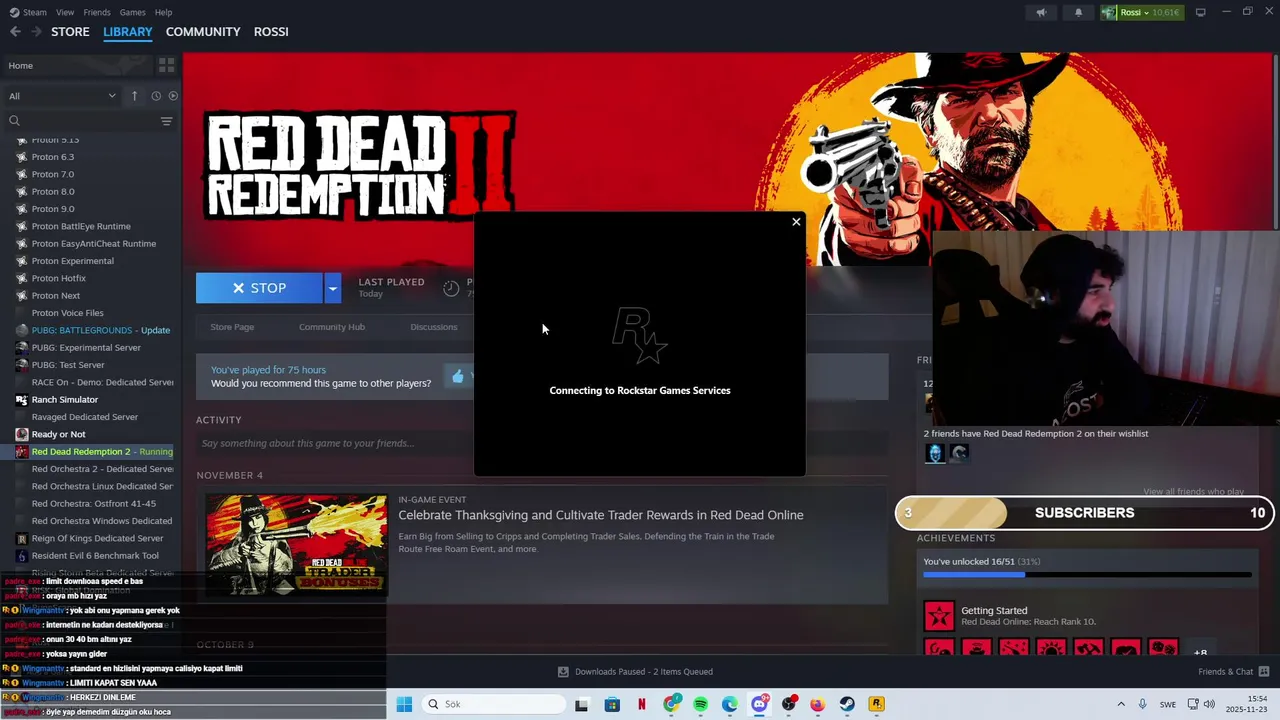Click the library search magnifier icon
This screenshot has width=1280, height=720.
coord(14,121)
